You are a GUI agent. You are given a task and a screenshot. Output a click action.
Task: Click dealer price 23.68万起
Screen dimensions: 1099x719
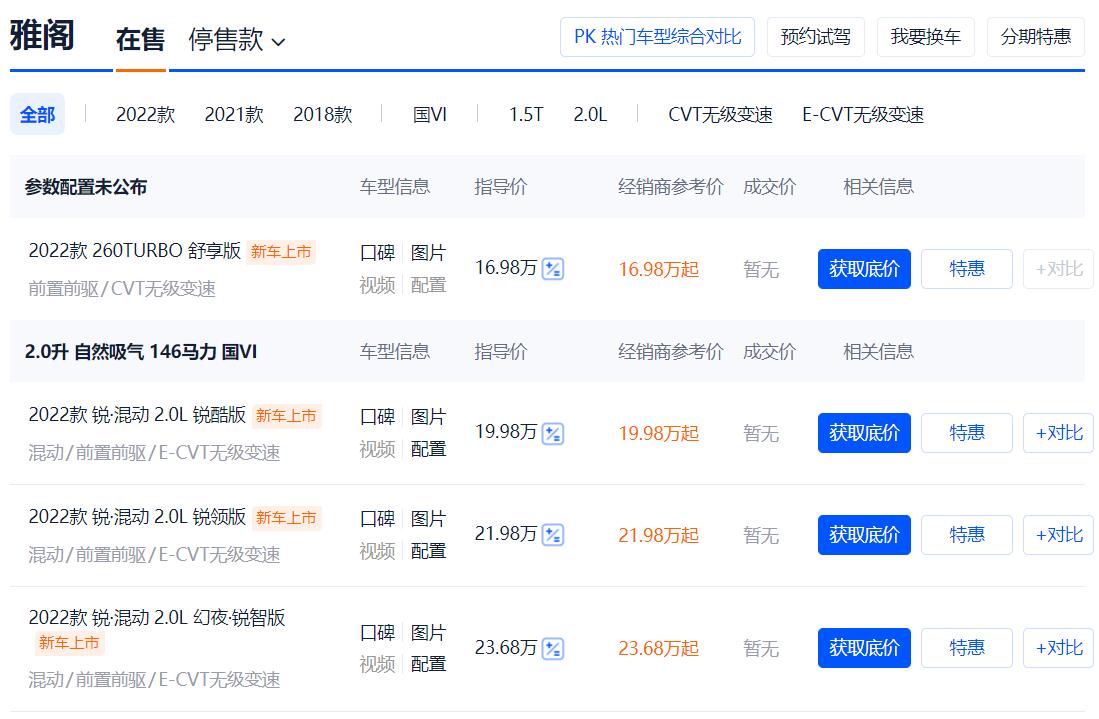click(x=658, y=649)
